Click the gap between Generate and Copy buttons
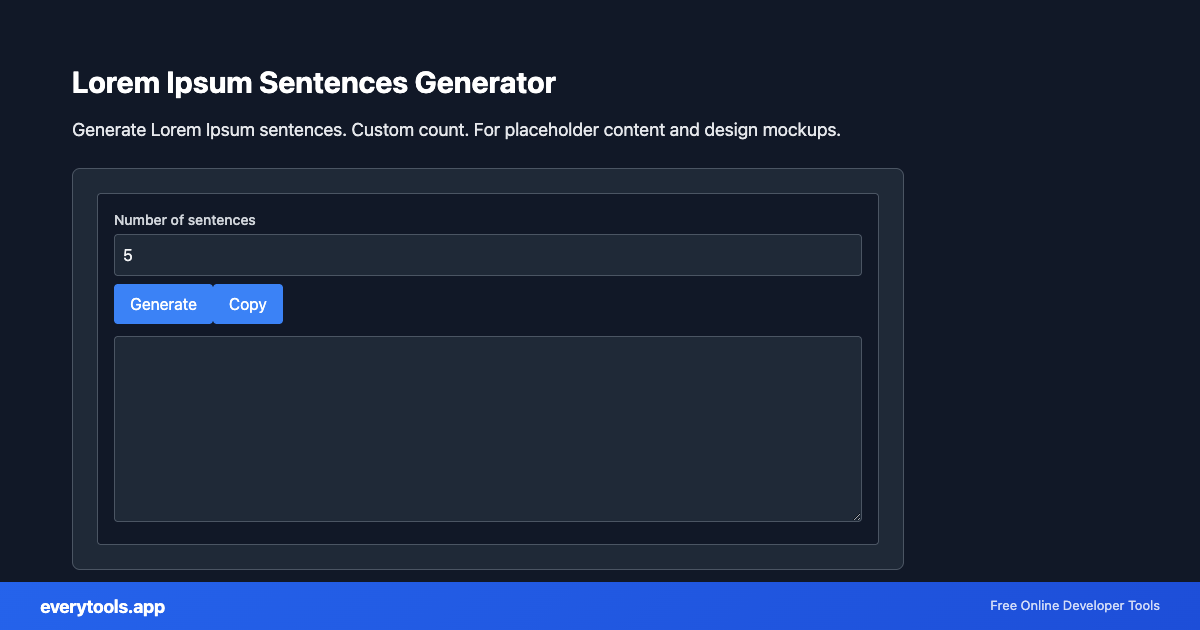The image size is (1200, 630). coord(212,304)
